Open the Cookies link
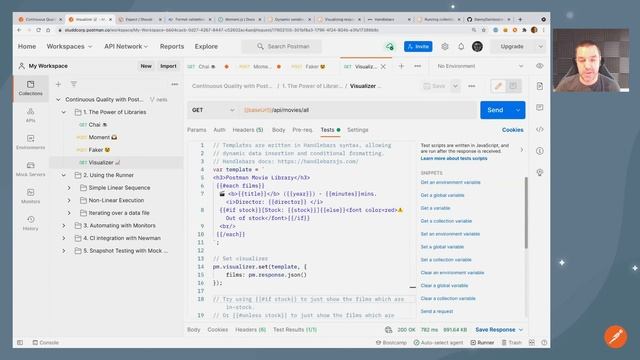The image size is (640, 360). click(x=513, y=130)
